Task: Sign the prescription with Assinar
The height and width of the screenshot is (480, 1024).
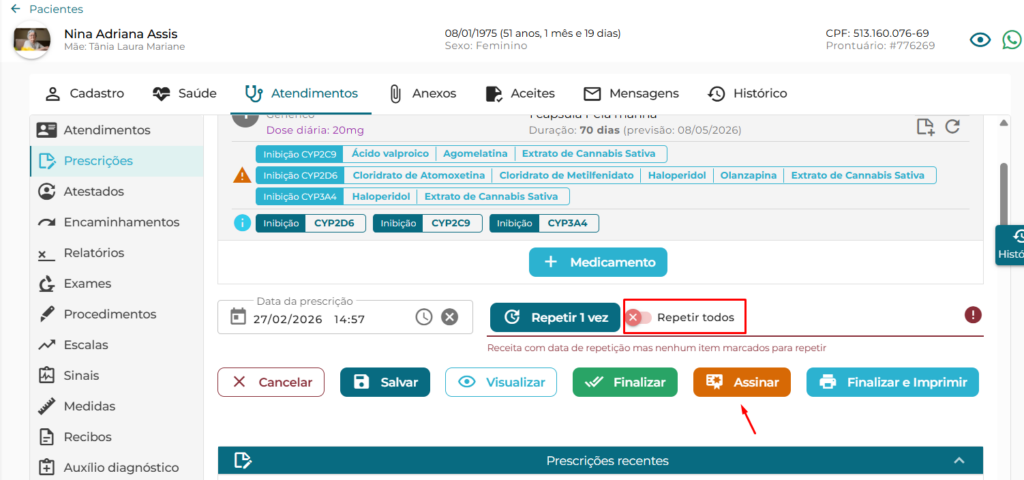Action: pyautogui.click(x=742, y=382)
